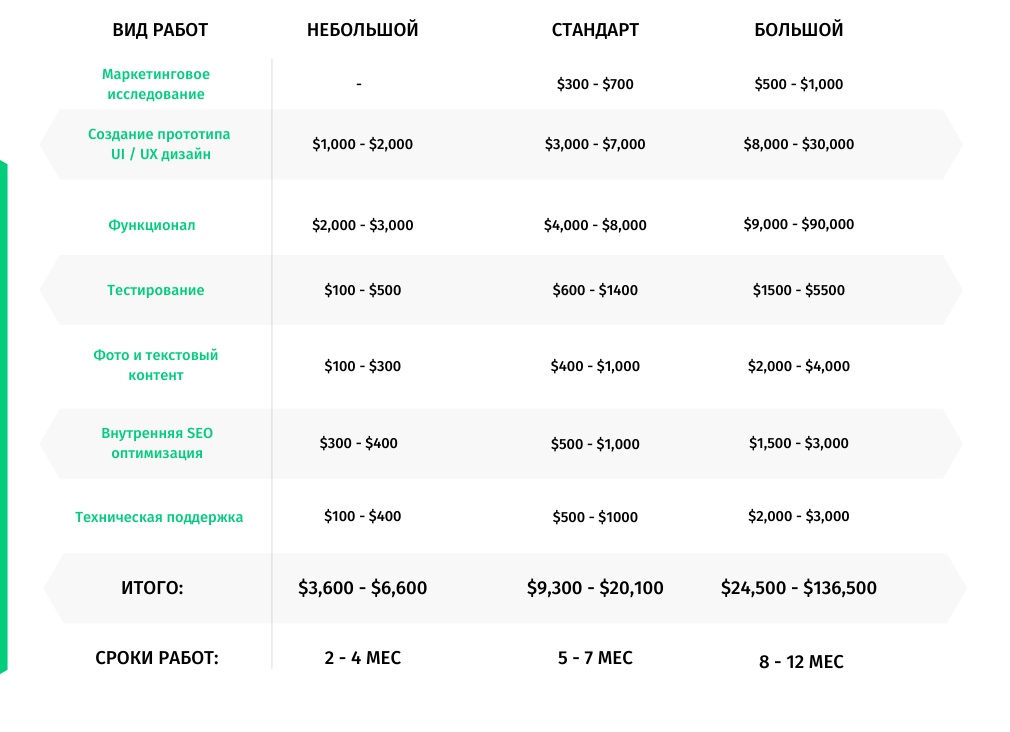Select the $3,600 - $6,600 total price
The width and height of the screenshot is (1010, 732).
(x=362, y=588)
